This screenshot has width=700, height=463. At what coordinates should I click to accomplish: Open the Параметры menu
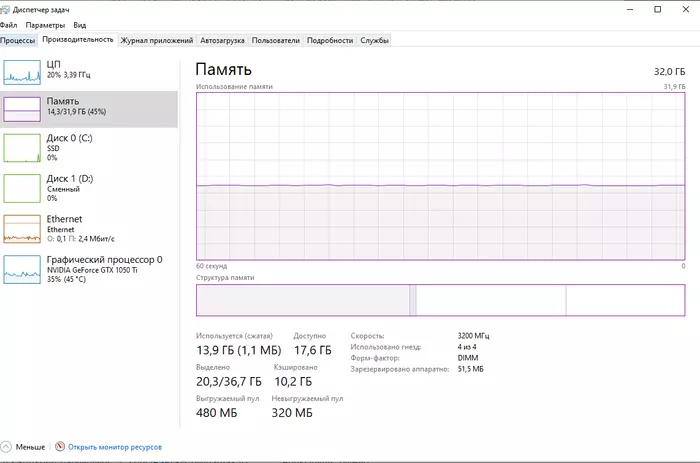(45, 24)
